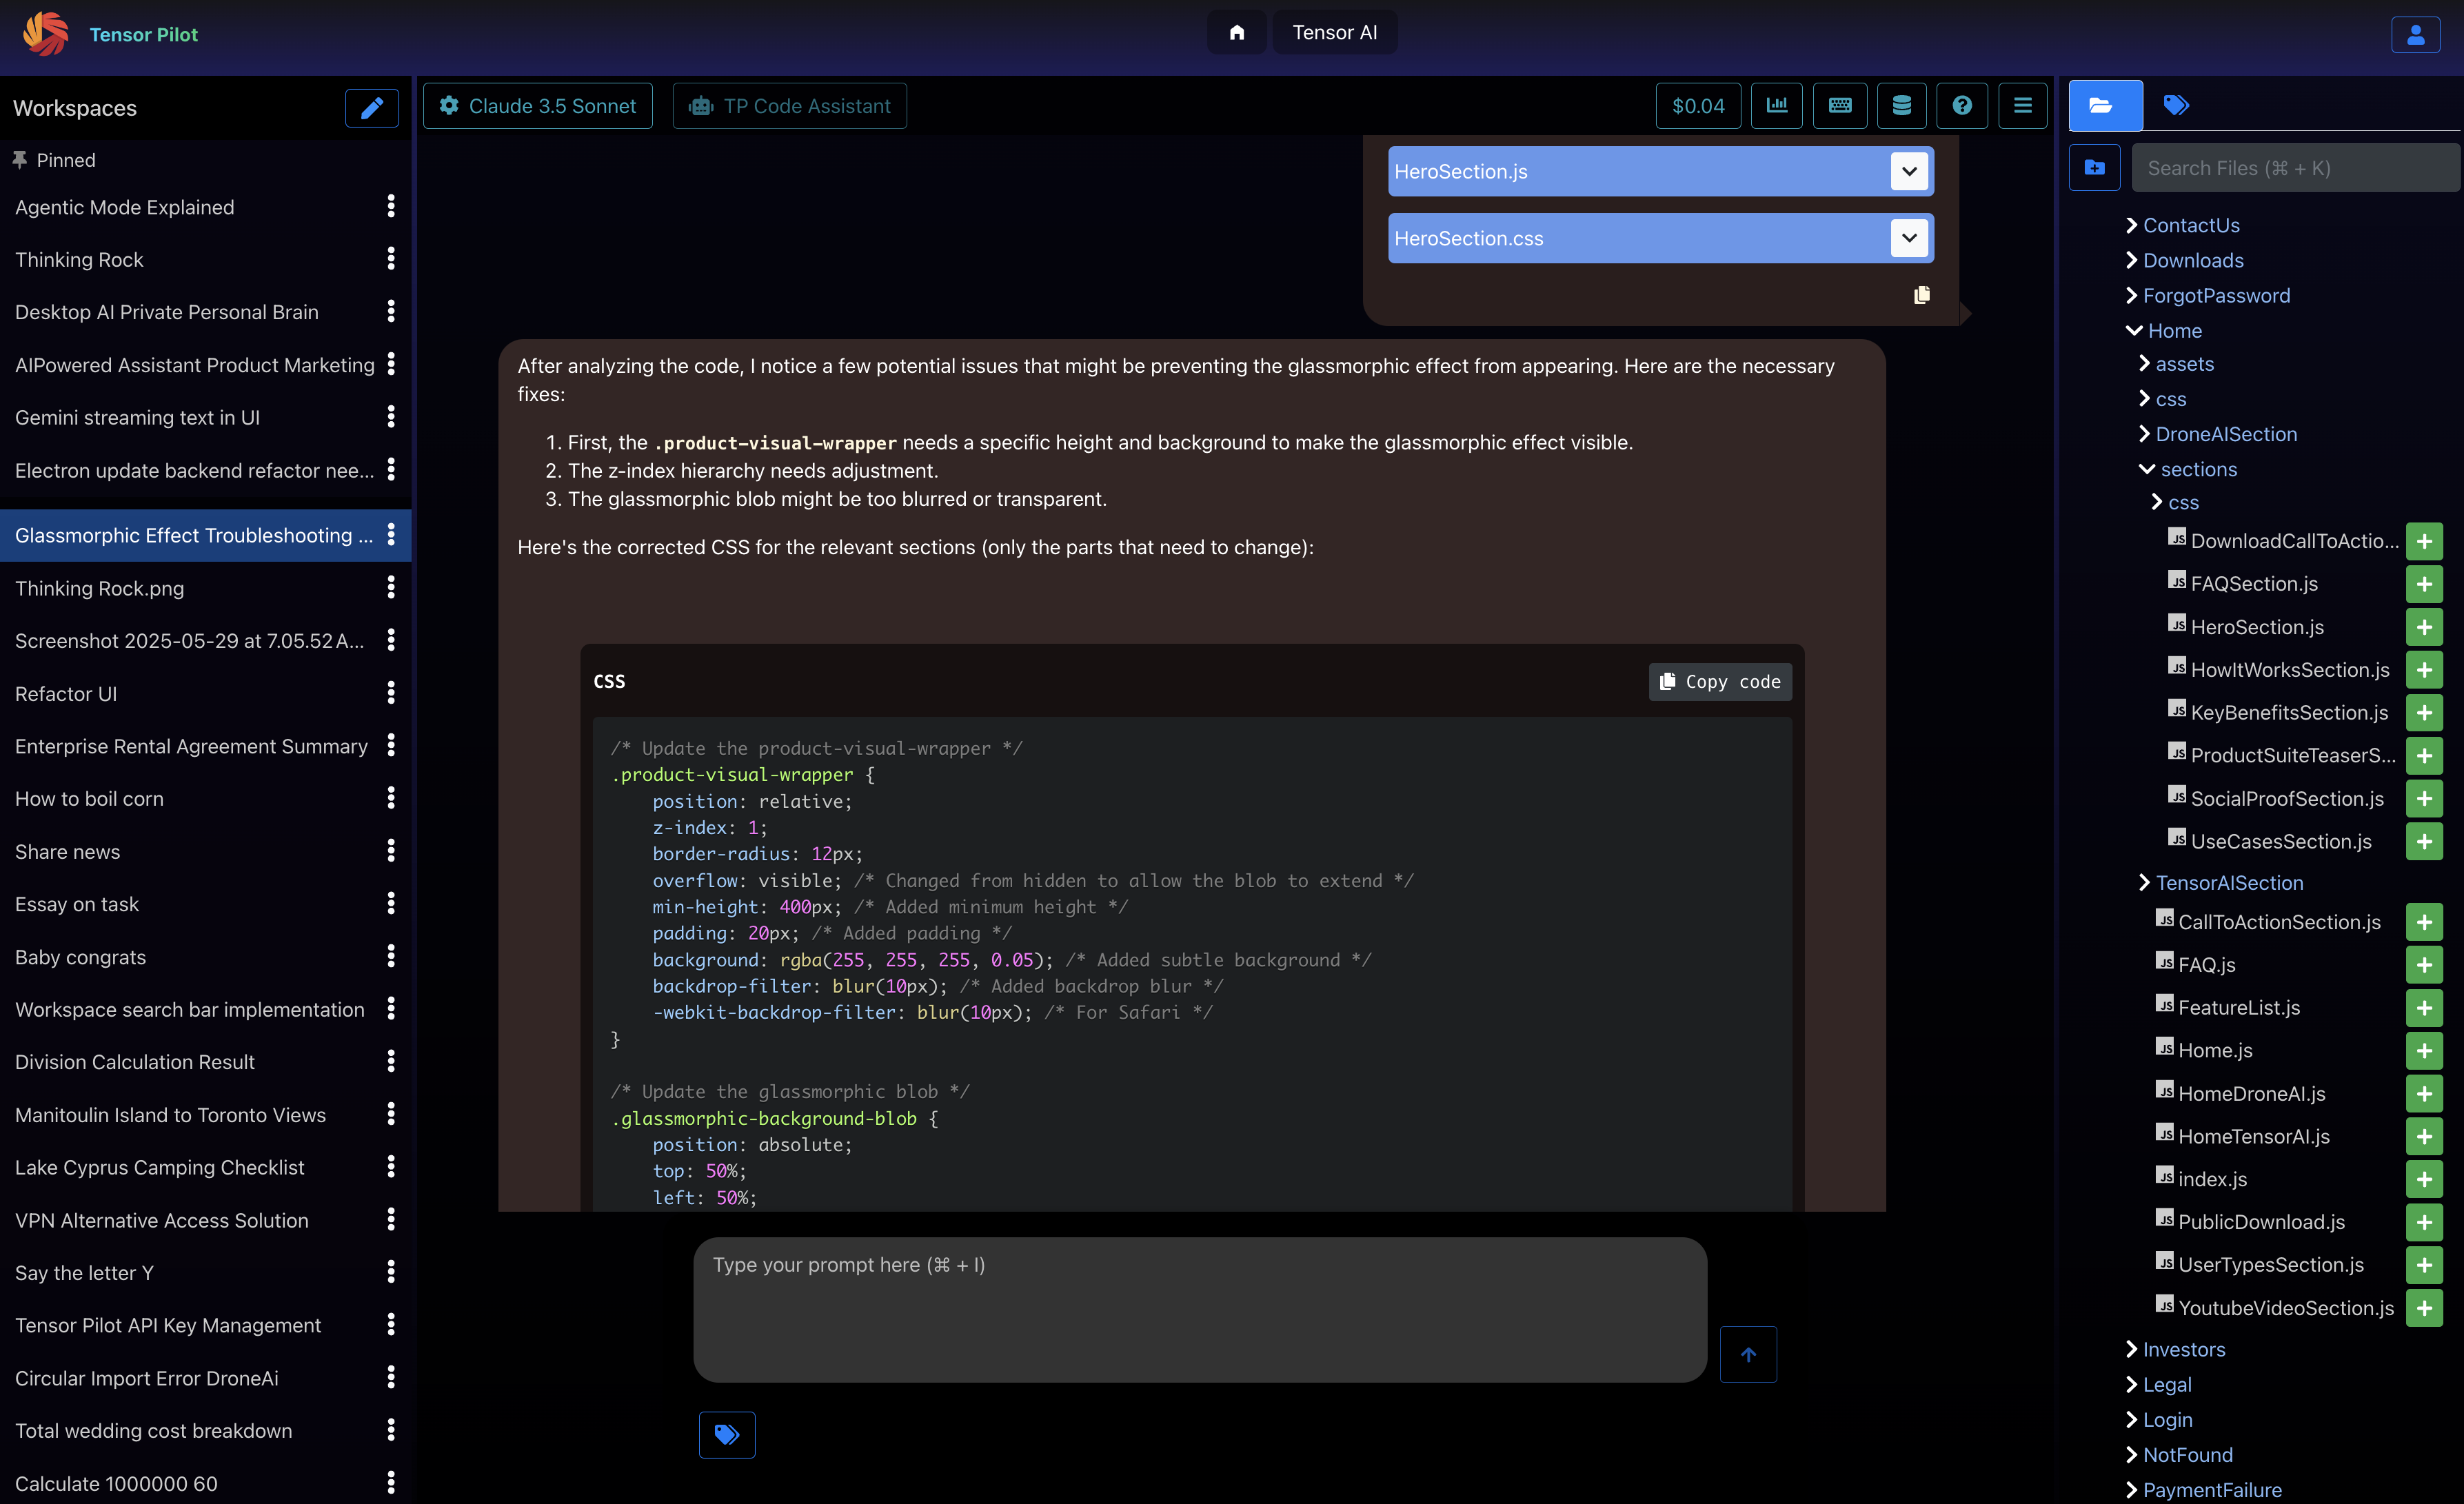Click the tag icon below the prompt box
Viewport: 2464px width, 1504px height.
(x=727, y=1434)
